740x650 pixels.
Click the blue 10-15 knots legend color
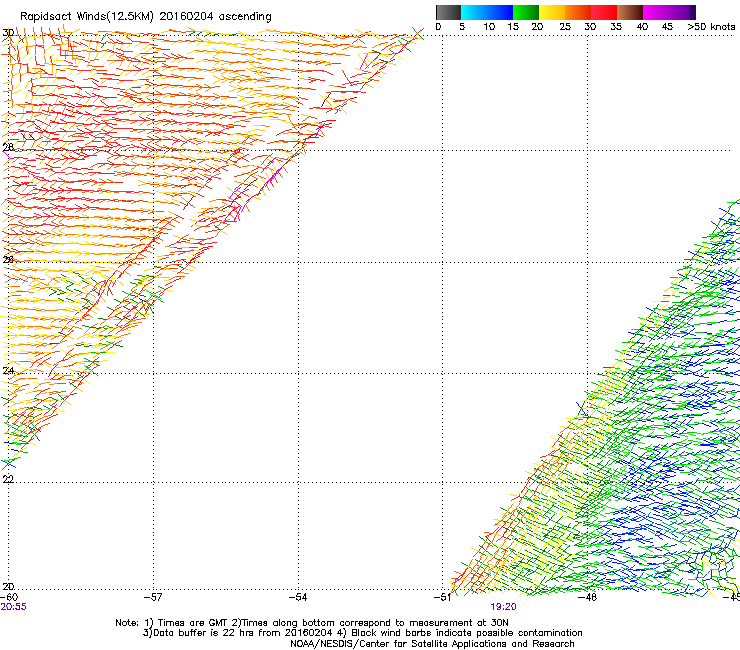[500, 12]
